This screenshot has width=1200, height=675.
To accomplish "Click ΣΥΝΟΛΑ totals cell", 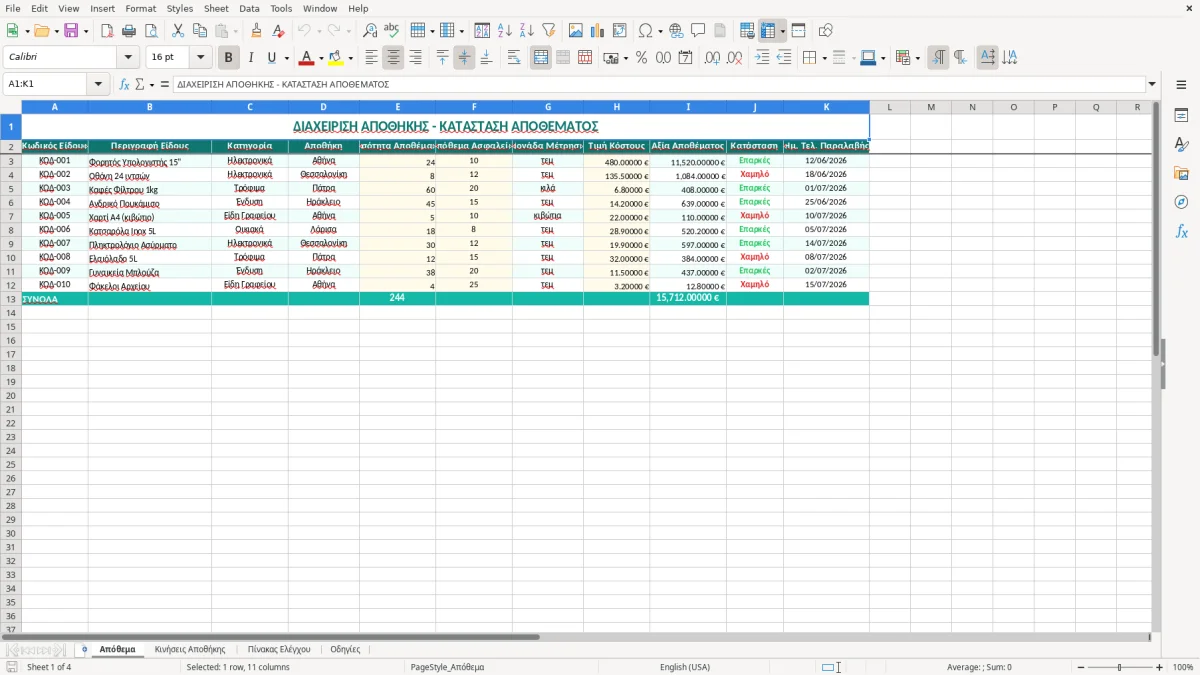I will click(x=54, y=298).
